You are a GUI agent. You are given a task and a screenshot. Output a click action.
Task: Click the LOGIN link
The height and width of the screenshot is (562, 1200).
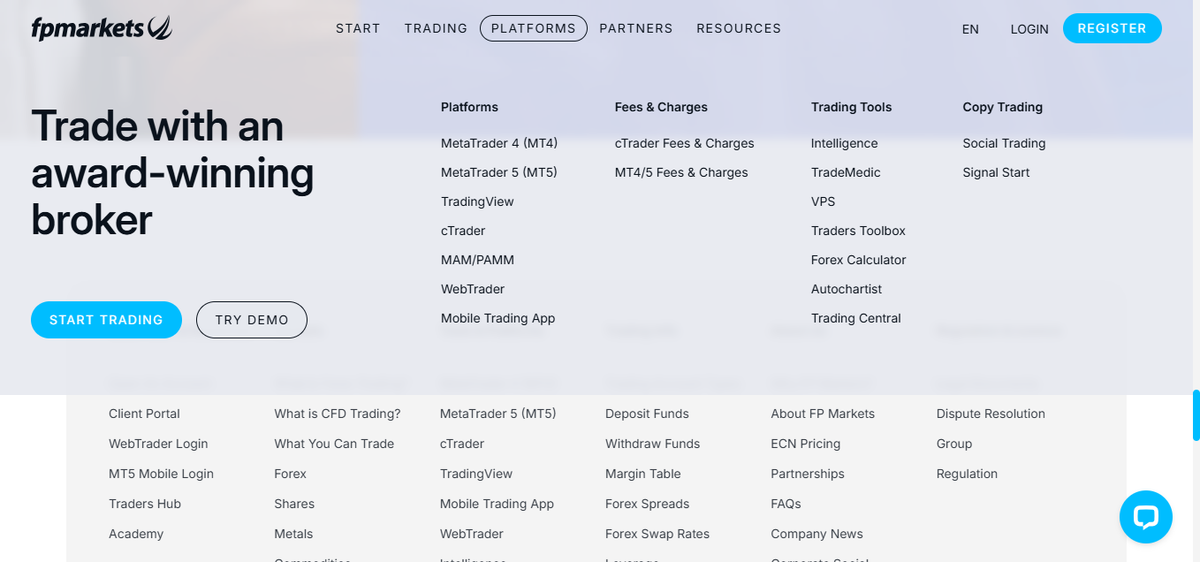click(1029, 29)
